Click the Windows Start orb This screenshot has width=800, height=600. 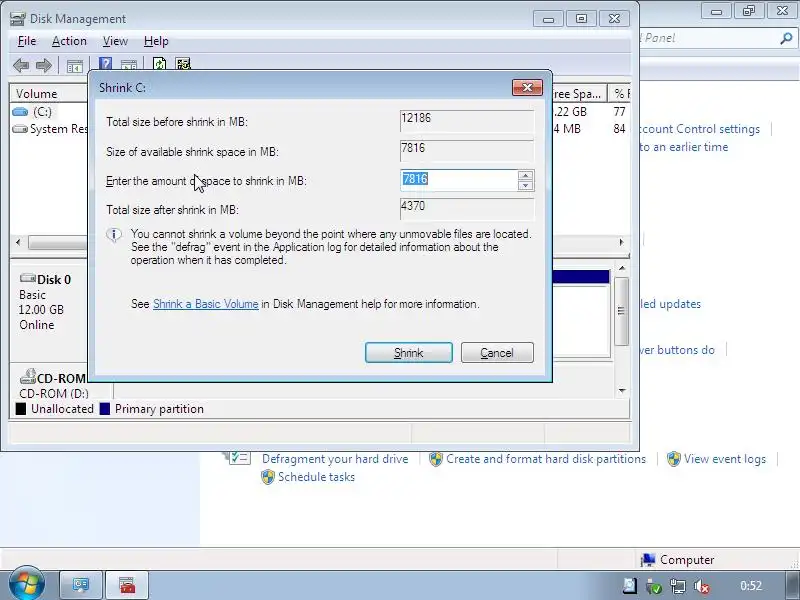[26, 584]
